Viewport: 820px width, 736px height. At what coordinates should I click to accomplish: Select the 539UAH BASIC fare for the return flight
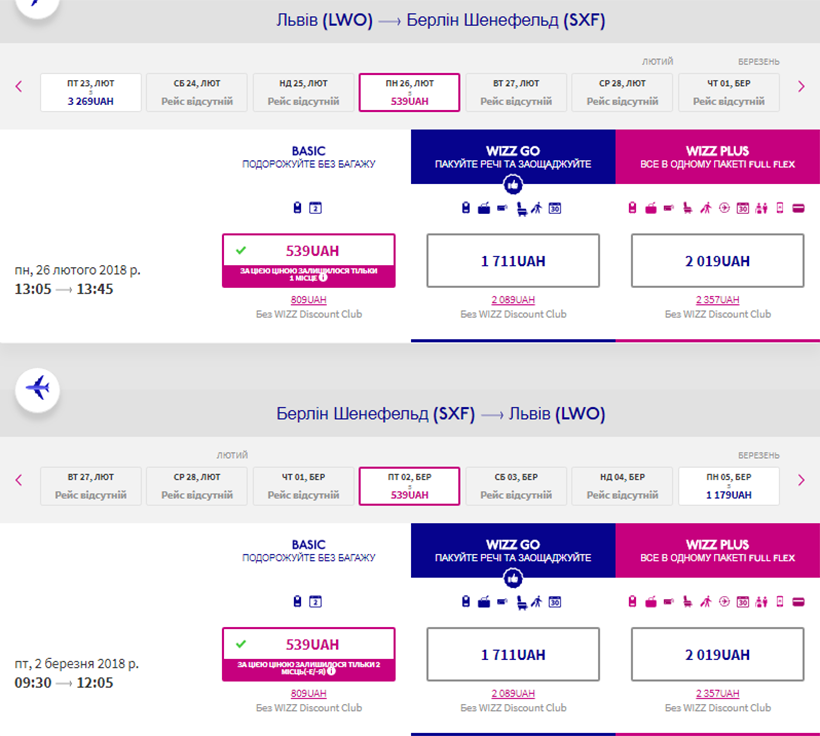pos(308,644)
